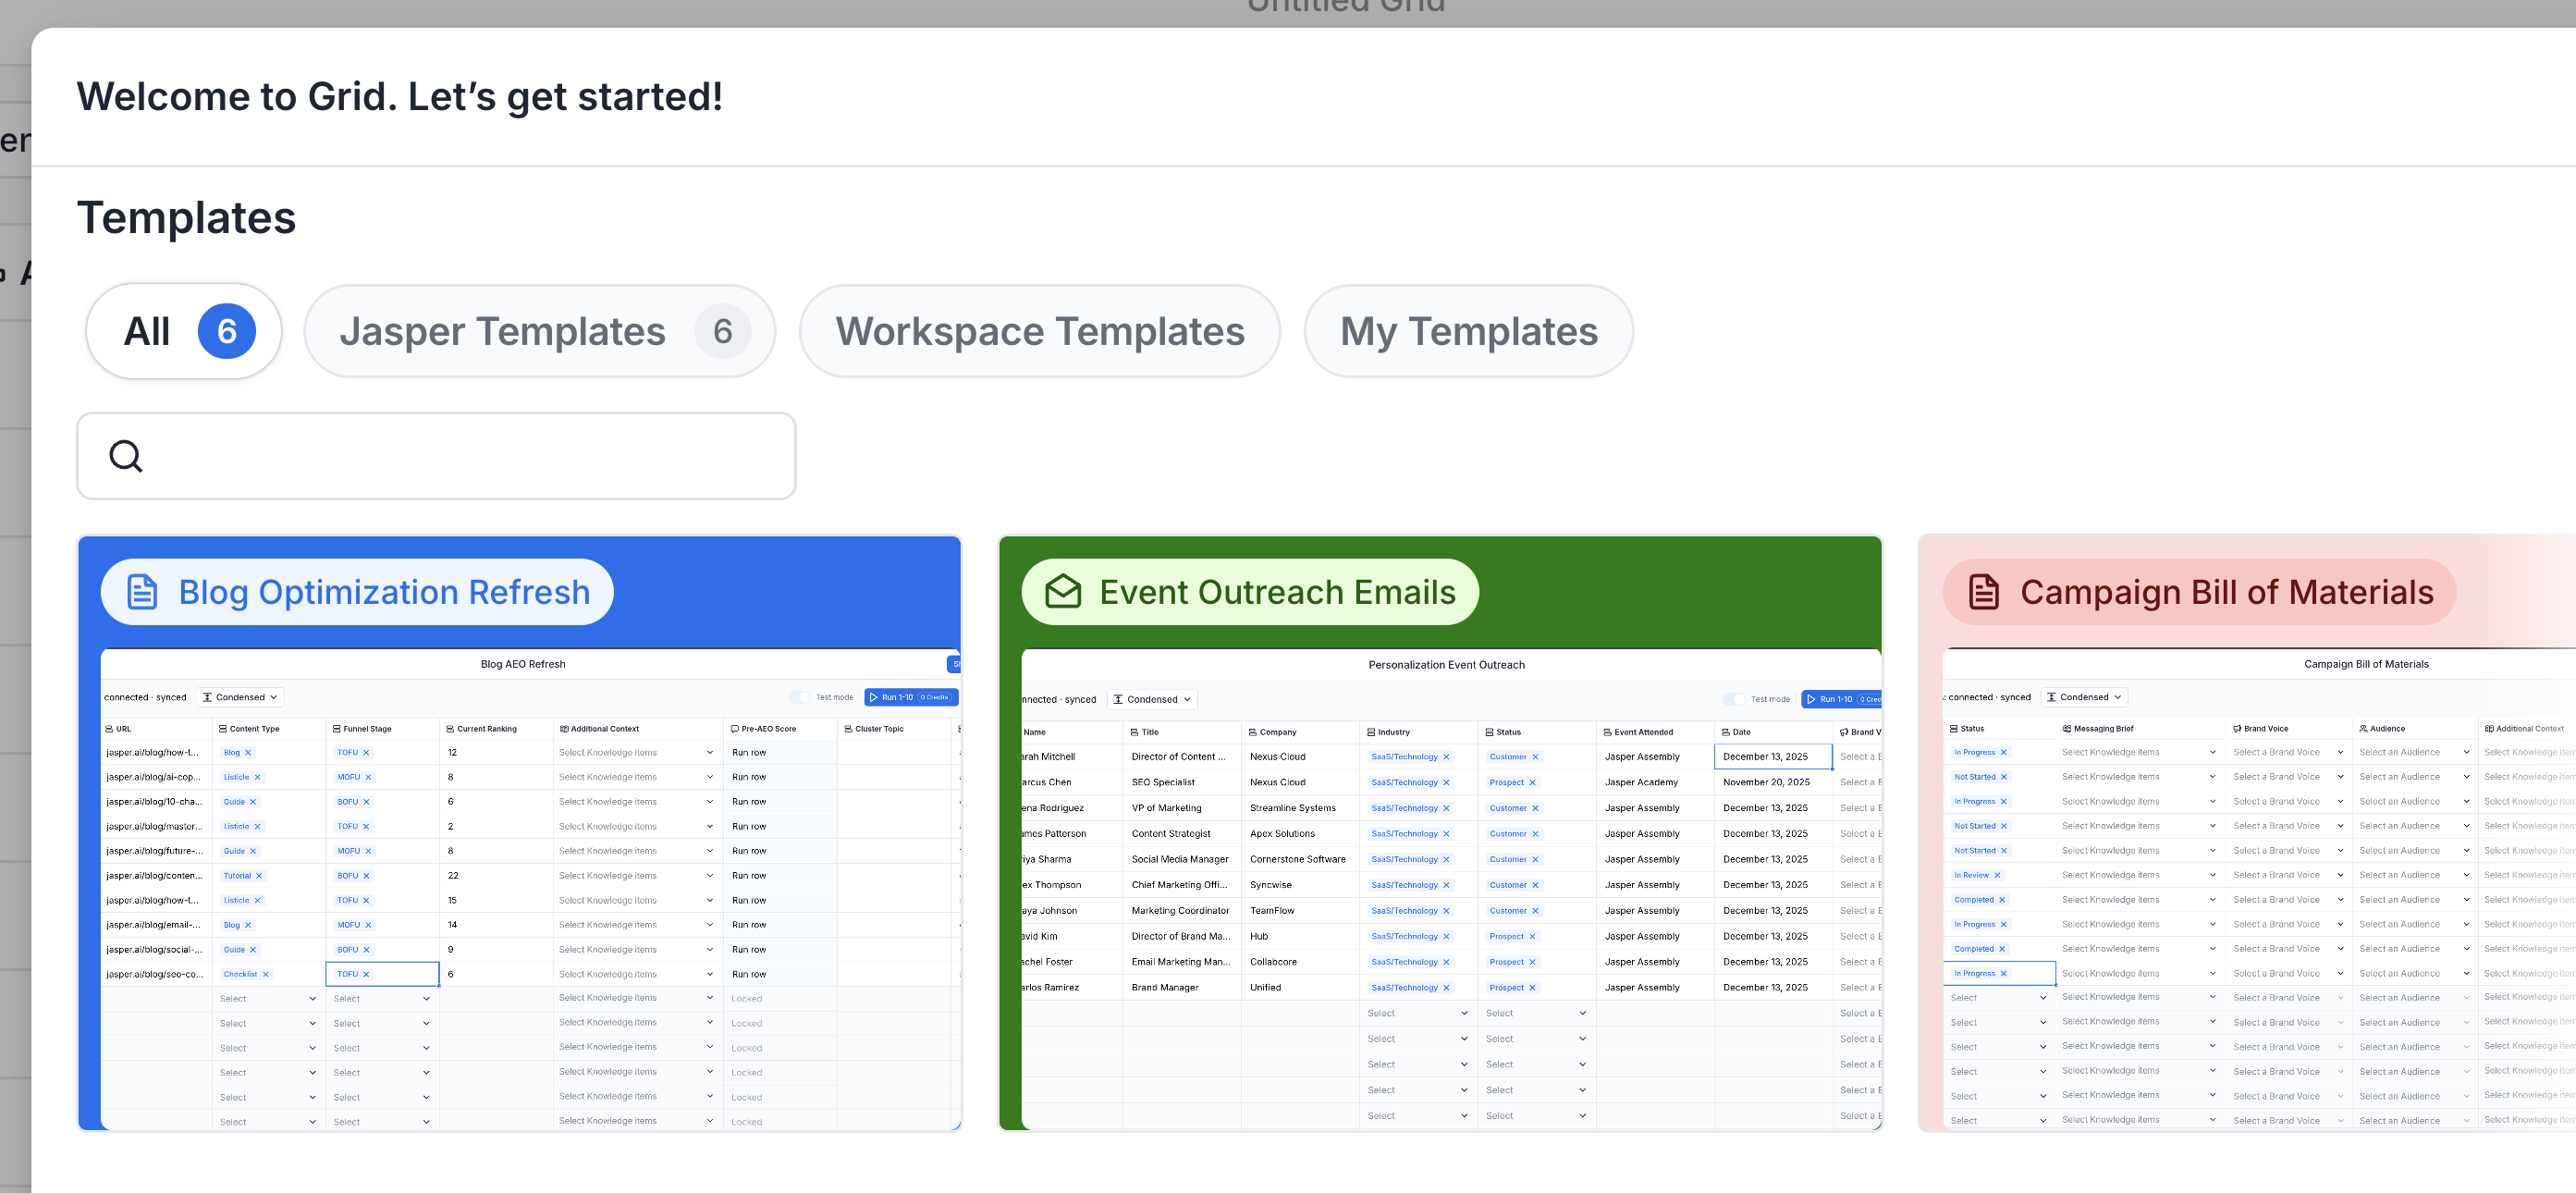Click the Welcome to Grid heading
Viewport: 2576px width, 1193px height.
click(400, 97)
